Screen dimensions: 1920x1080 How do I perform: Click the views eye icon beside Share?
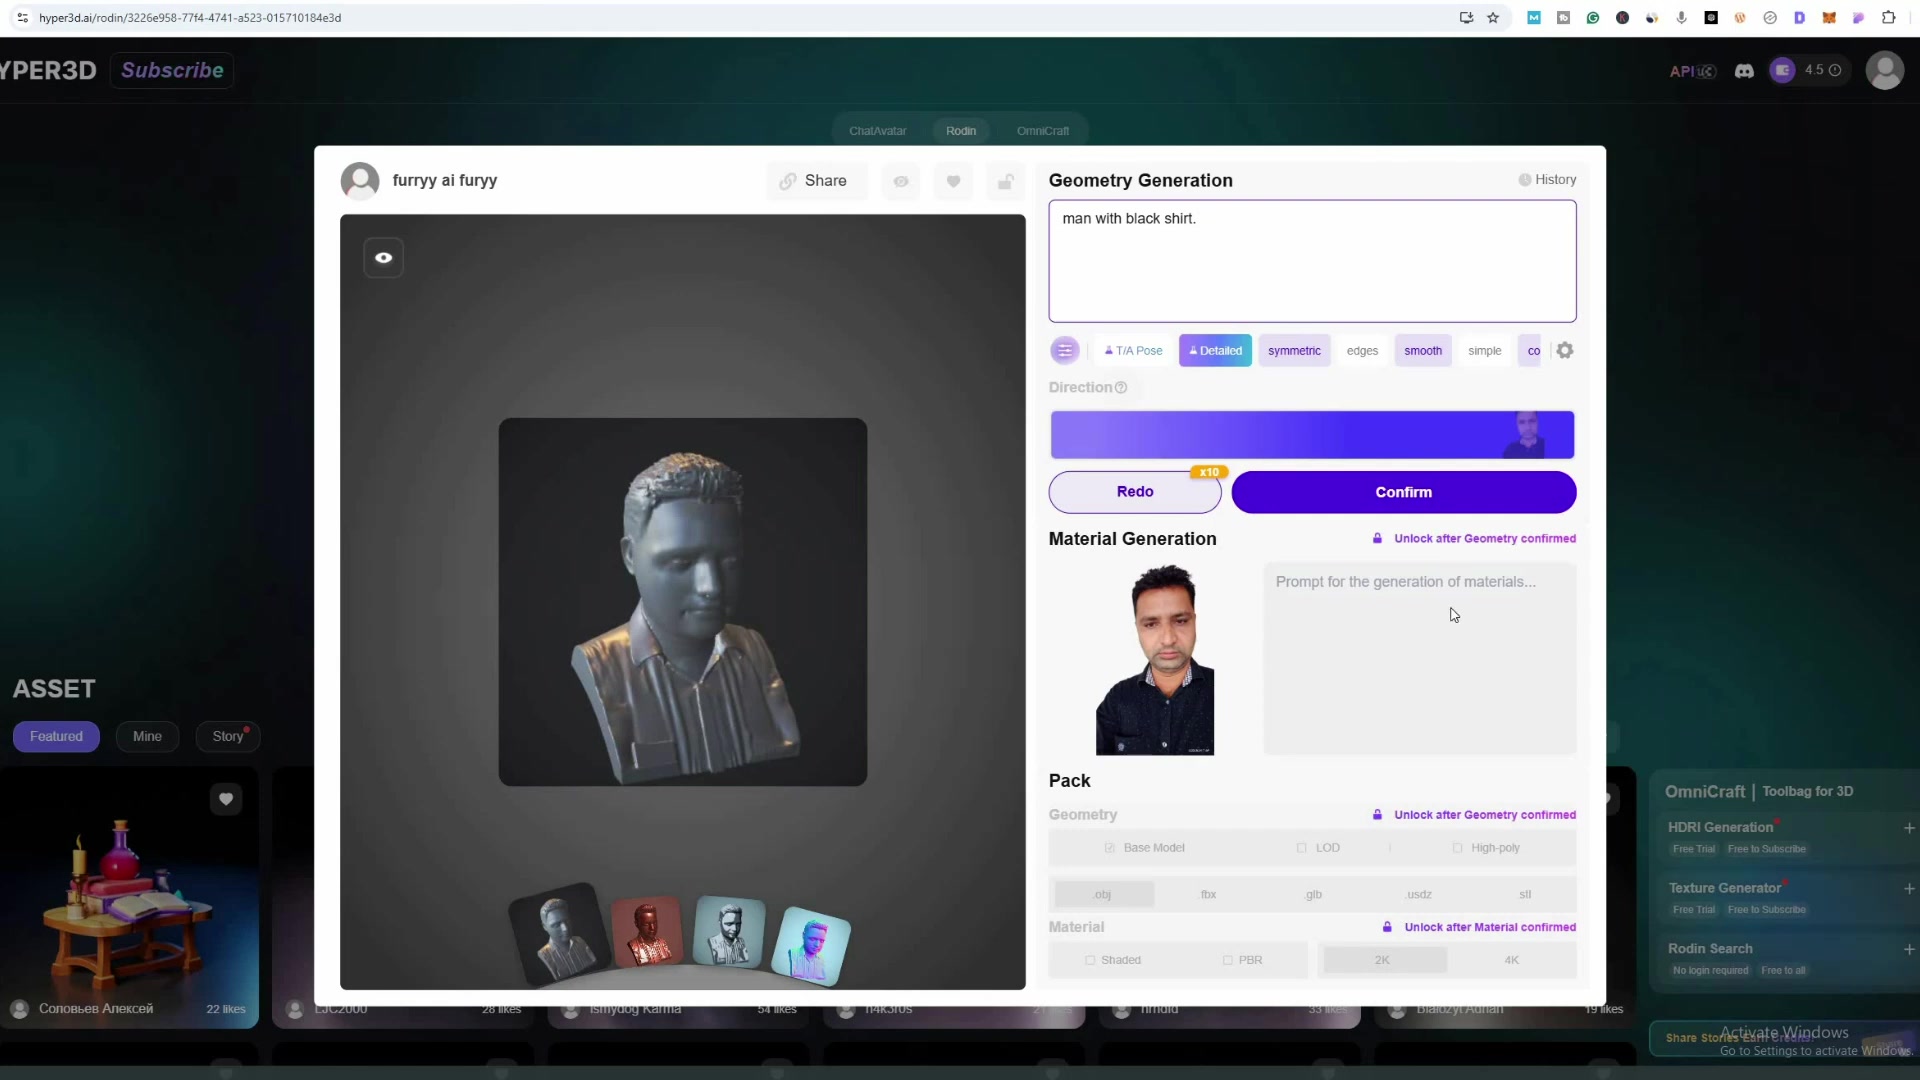[901, 181]
